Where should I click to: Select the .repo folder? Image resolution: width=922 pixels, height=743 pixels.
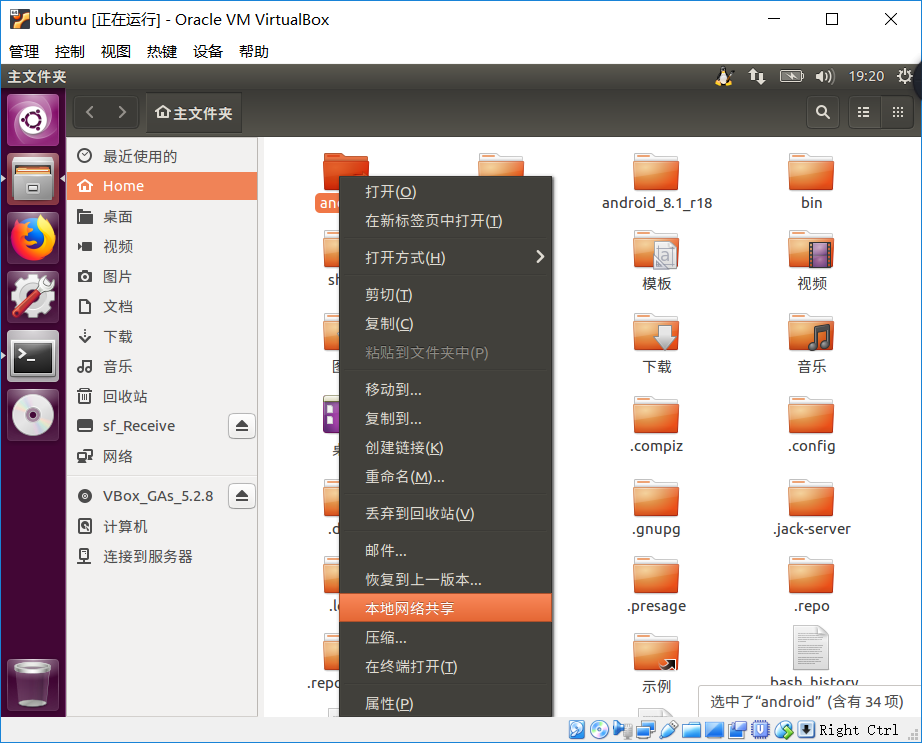click(x=811, y=585)
